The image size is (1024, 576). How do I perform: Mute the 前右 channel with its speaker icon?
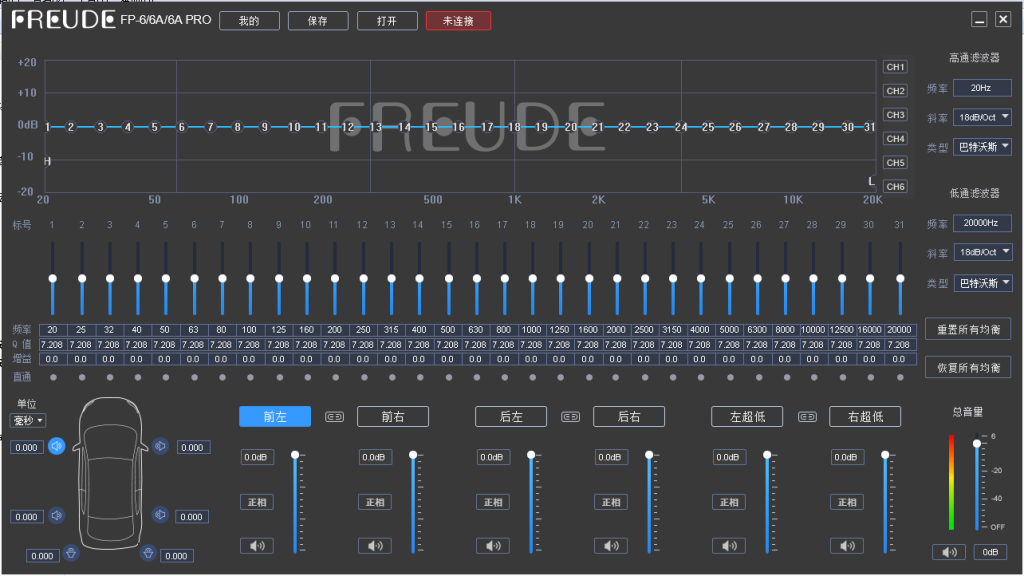(x=375, y=545)
